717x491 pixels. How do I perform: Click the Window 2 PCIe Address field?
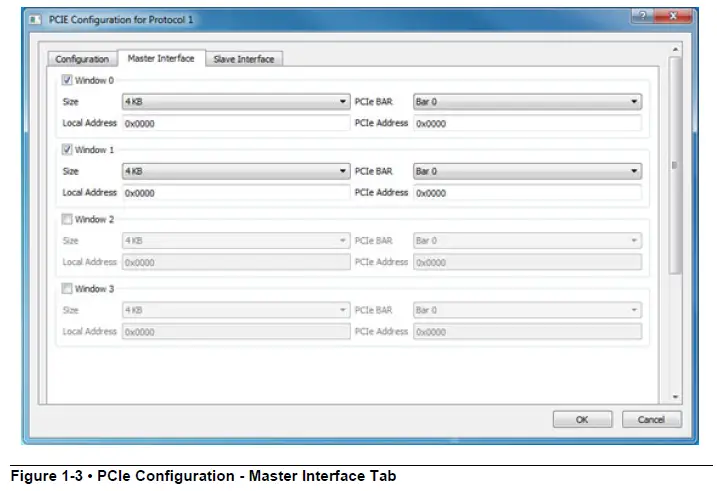527,262
